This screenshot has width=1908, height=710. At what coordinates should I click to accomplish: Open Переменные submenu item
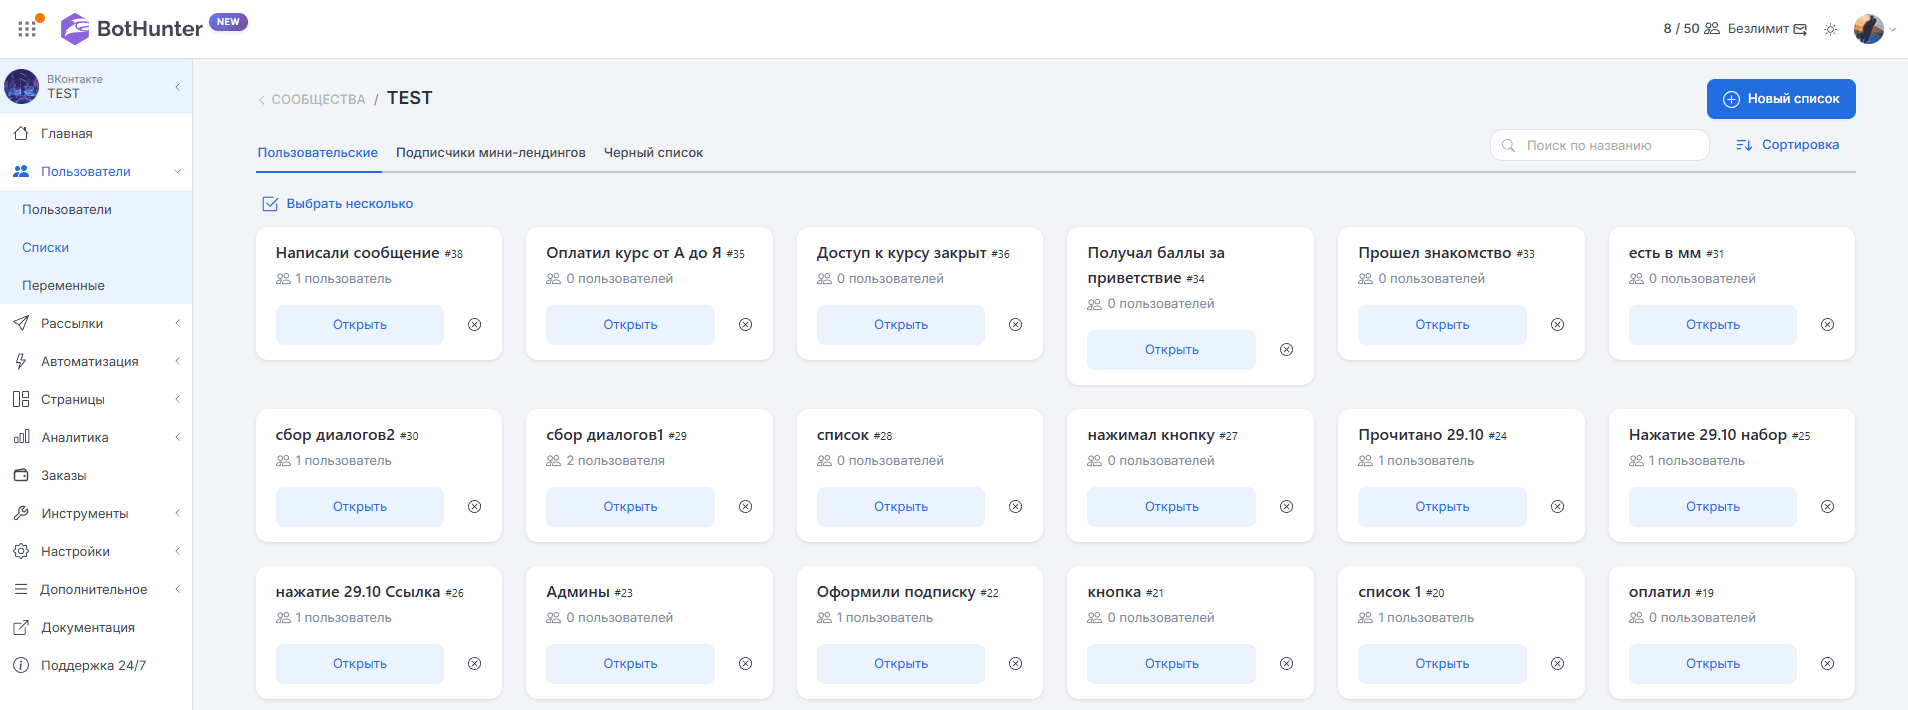[63, 285]
